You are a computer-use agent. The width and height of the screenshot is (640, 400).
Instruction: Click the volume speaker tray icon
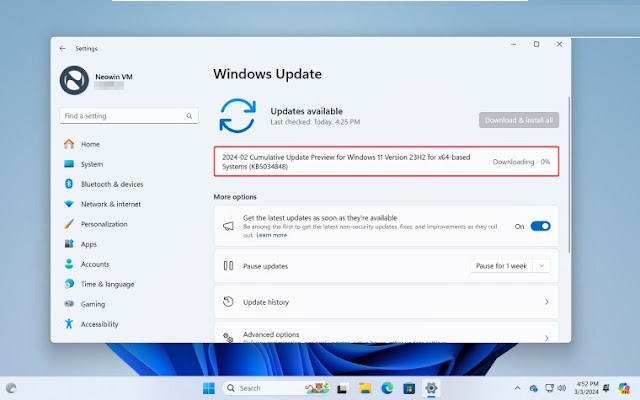[562, 388]
